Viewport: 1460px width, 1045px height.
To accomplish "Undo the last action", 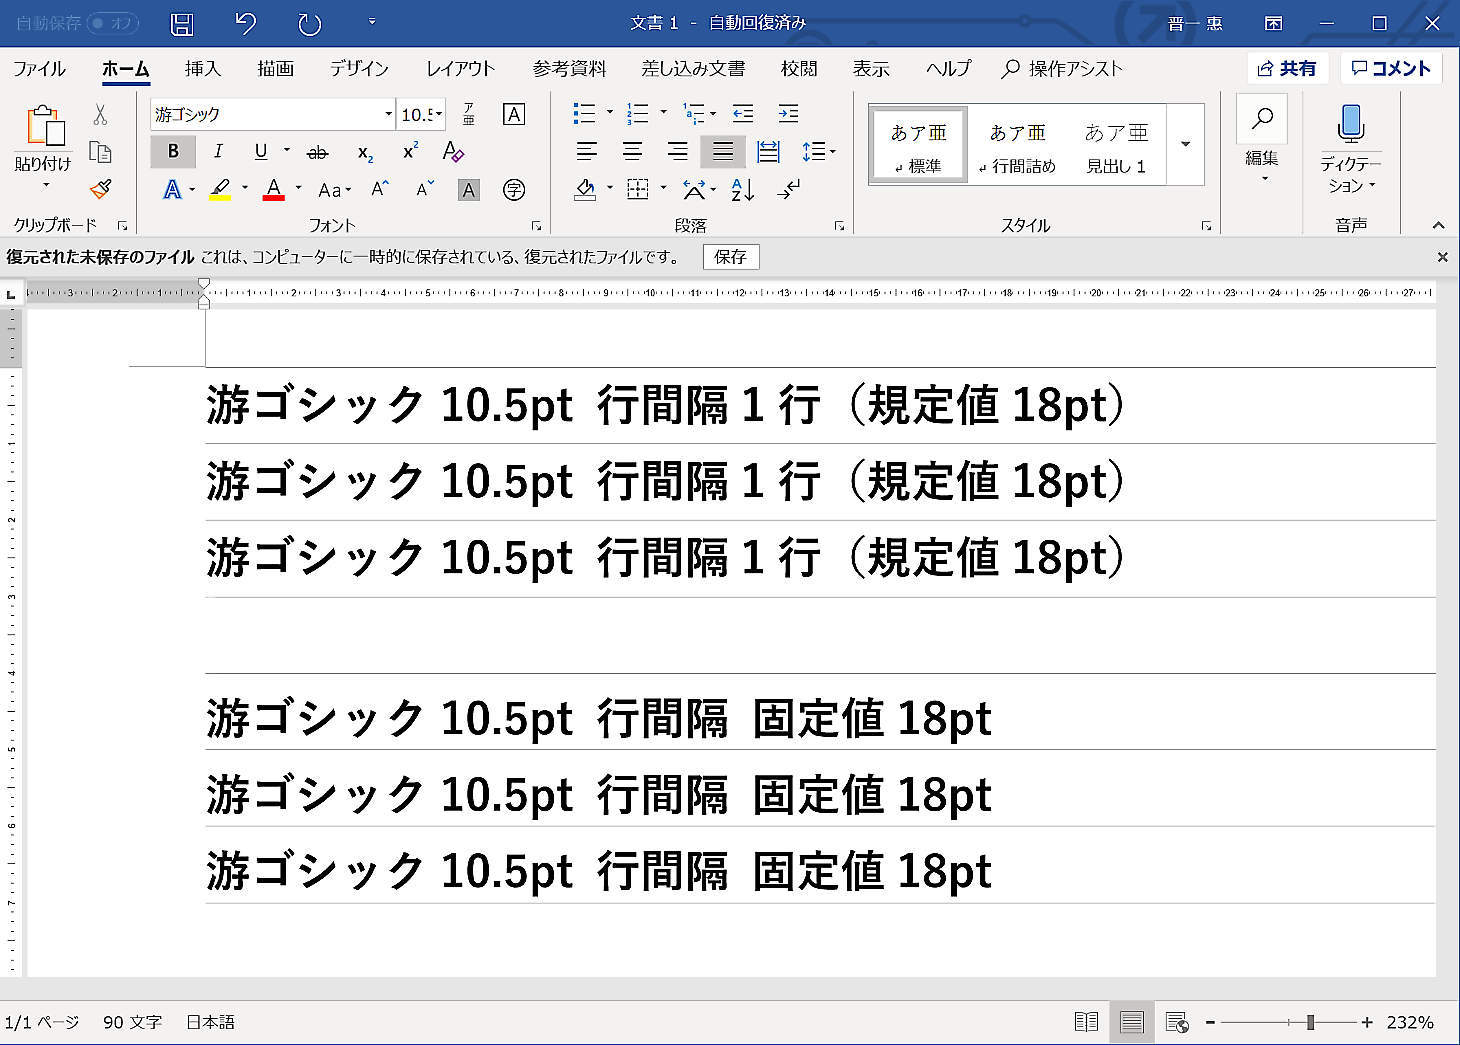I will click(245, 23).
